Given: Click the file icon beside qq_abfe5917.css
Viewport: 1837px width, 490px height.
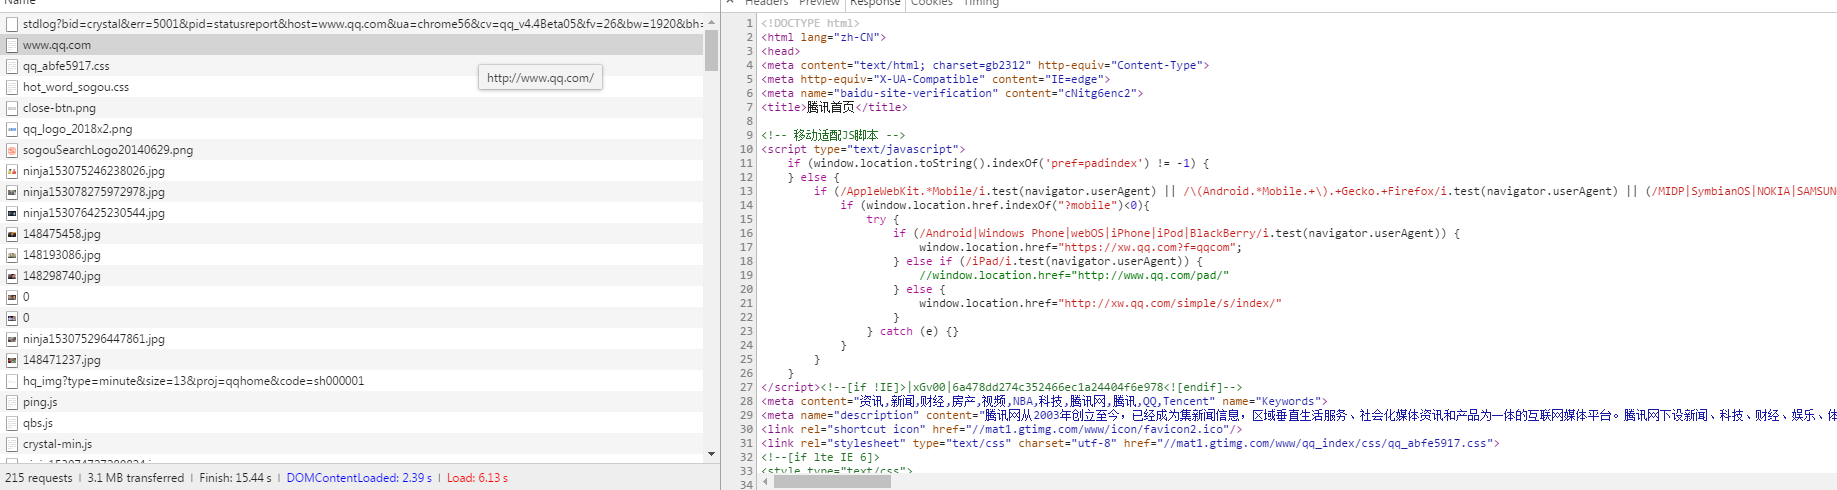Looking at the screenshot, I should point(12,66).
